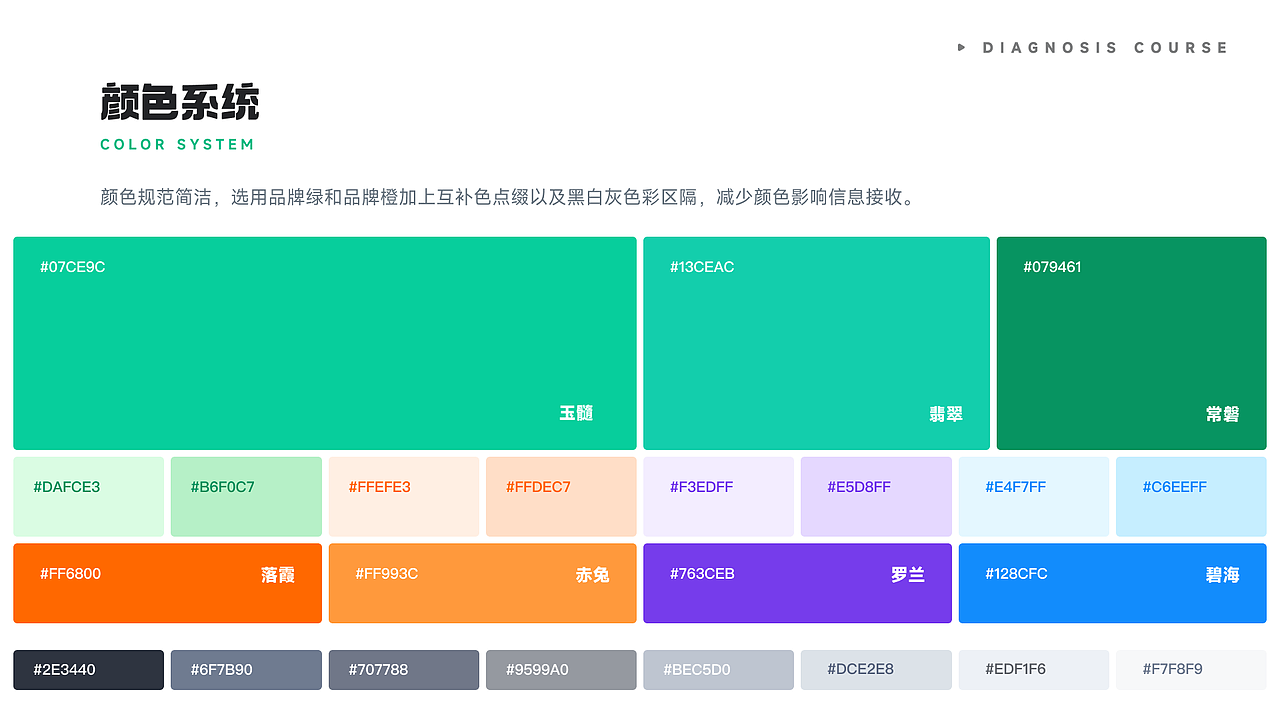Click the #FF993C light orange swatch

click(482, 583)
